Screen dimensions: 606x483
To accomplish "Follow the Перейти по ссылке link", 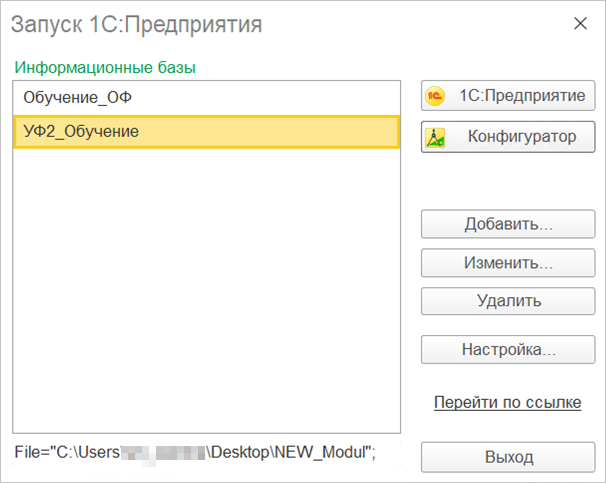I will [507, 403].
